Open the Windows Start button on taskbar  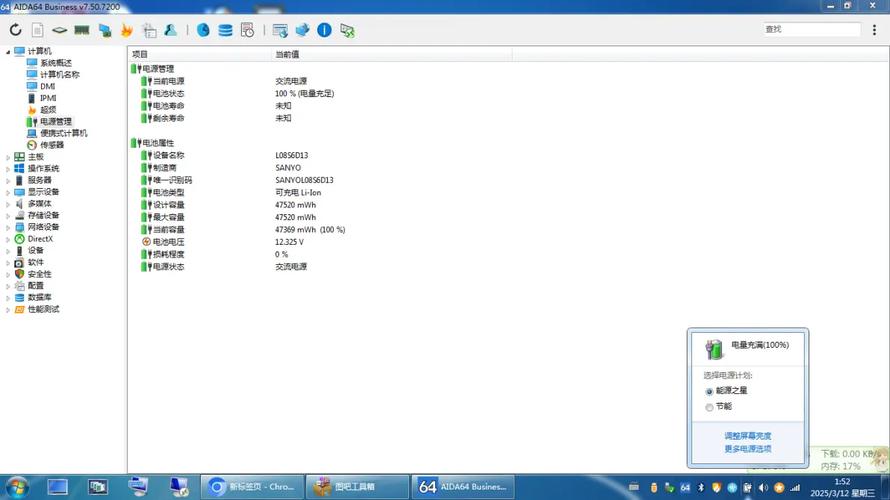click(14, 487)
